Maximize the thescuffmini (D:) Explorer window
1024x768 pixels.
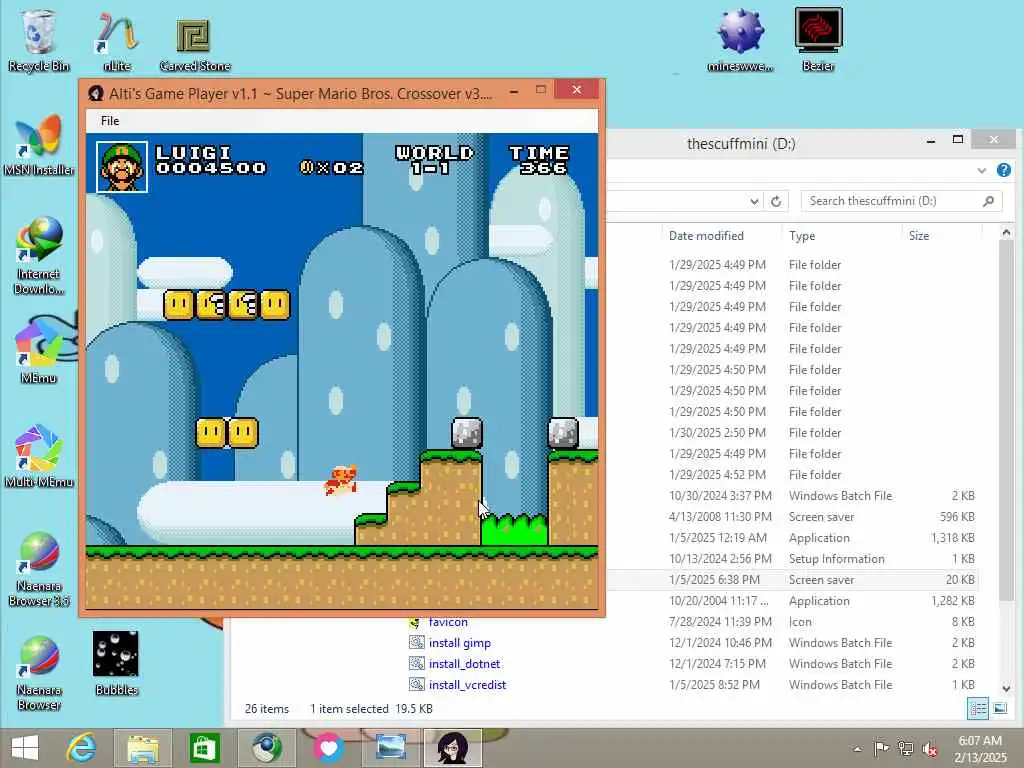(x=958, y=139)
